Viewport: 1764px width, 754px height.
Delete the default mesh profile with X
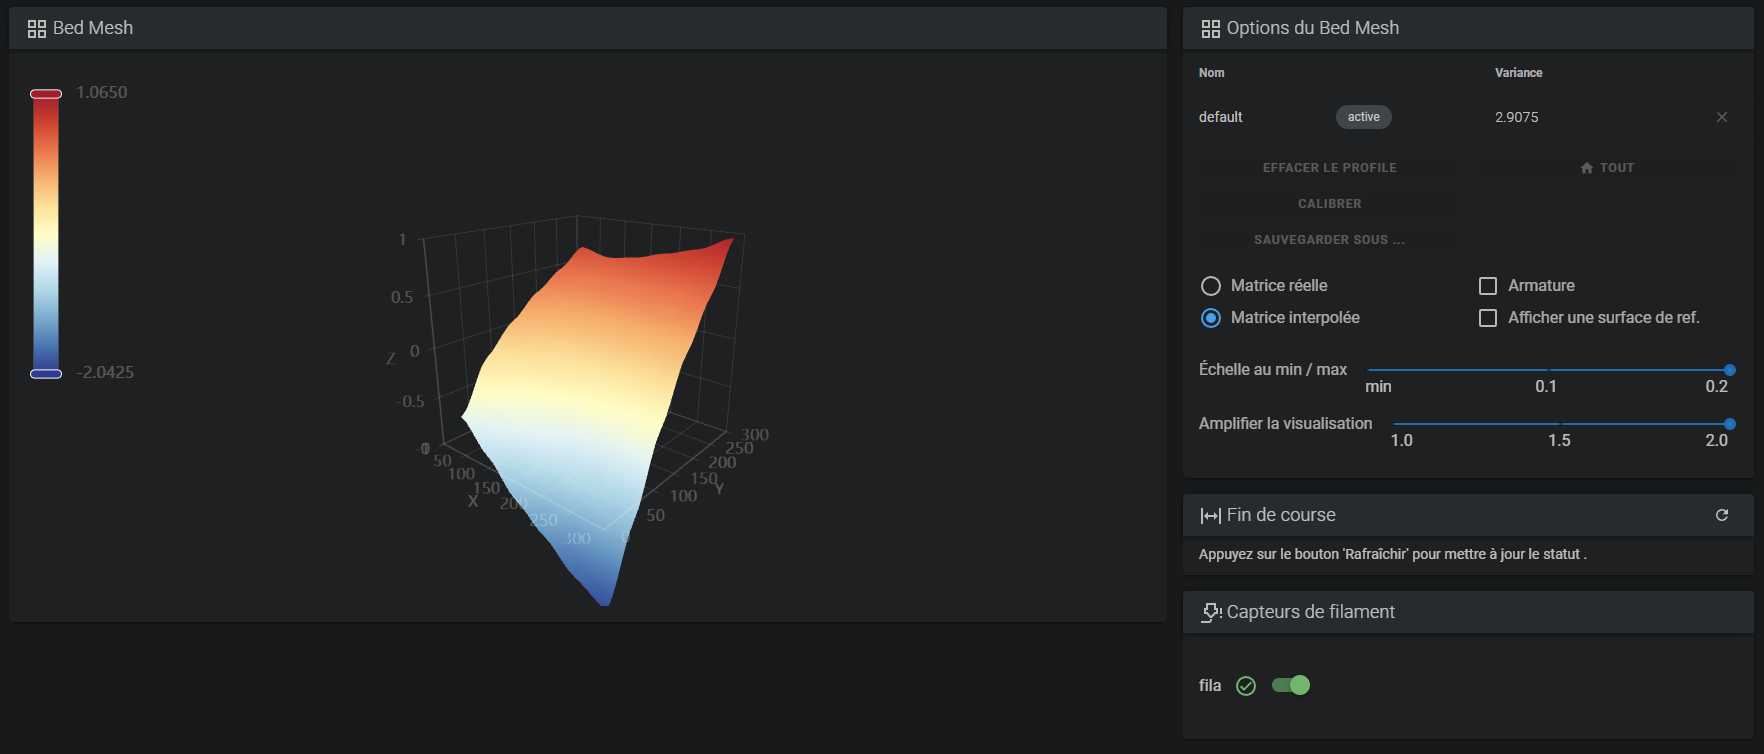coord(1721,117)
